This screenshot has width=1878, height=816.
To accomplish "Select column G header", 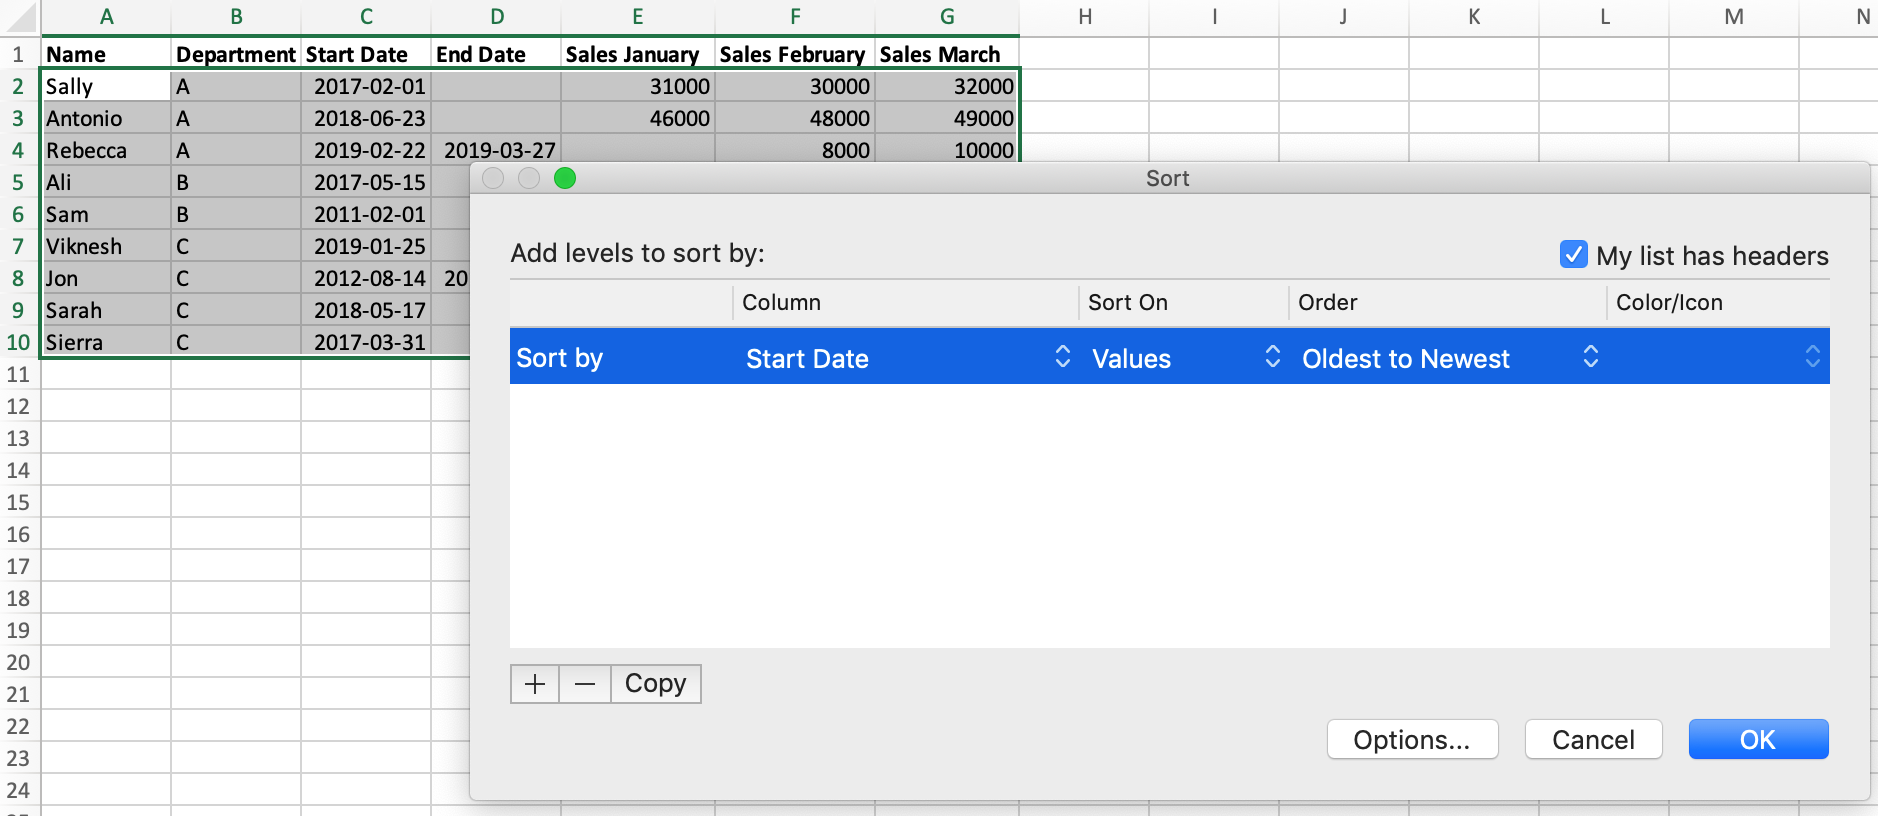I will (946, 17).
